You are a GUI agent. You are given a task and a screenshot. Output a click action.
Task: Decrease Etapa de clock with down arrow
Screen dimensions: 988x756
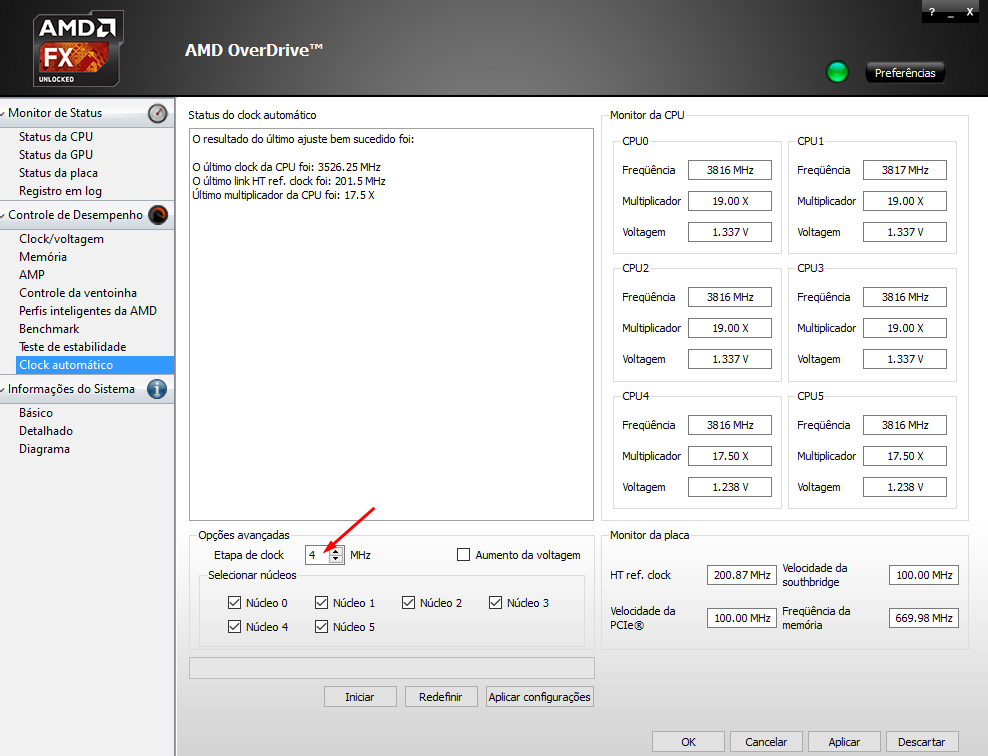(336, 559)
